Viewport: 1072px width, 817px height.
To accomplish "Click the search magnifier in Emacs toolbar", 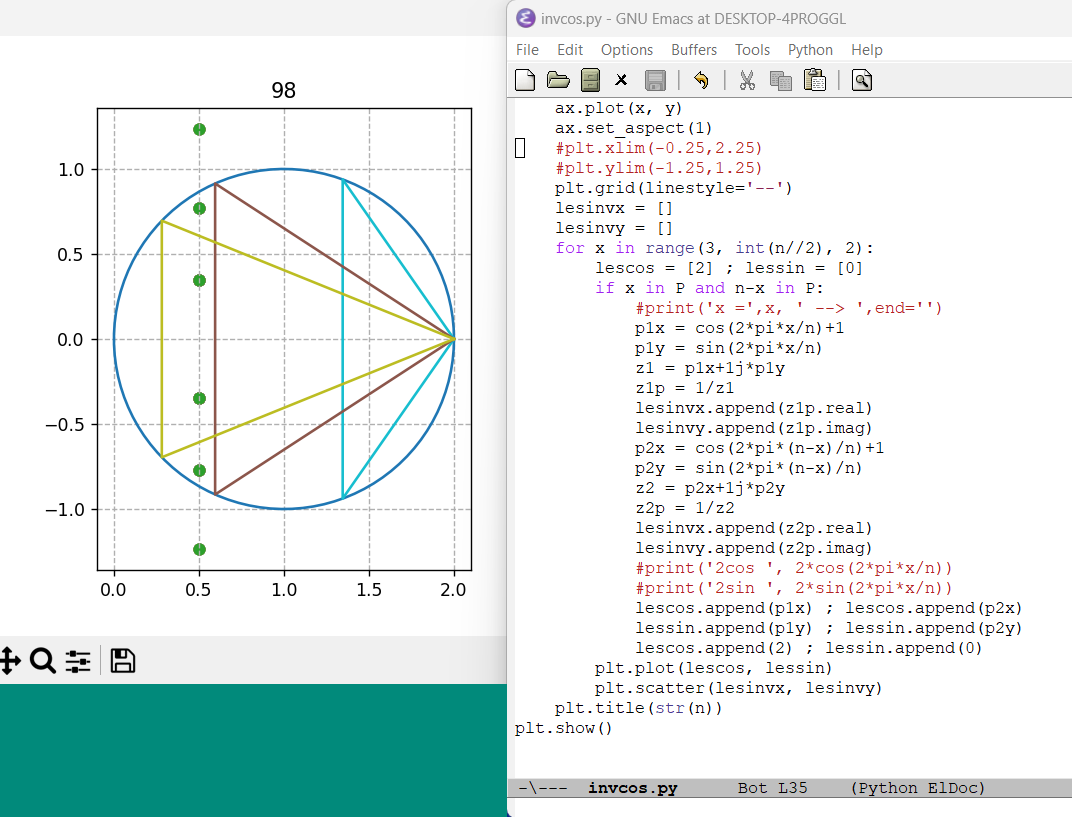I will click(862, 80).
